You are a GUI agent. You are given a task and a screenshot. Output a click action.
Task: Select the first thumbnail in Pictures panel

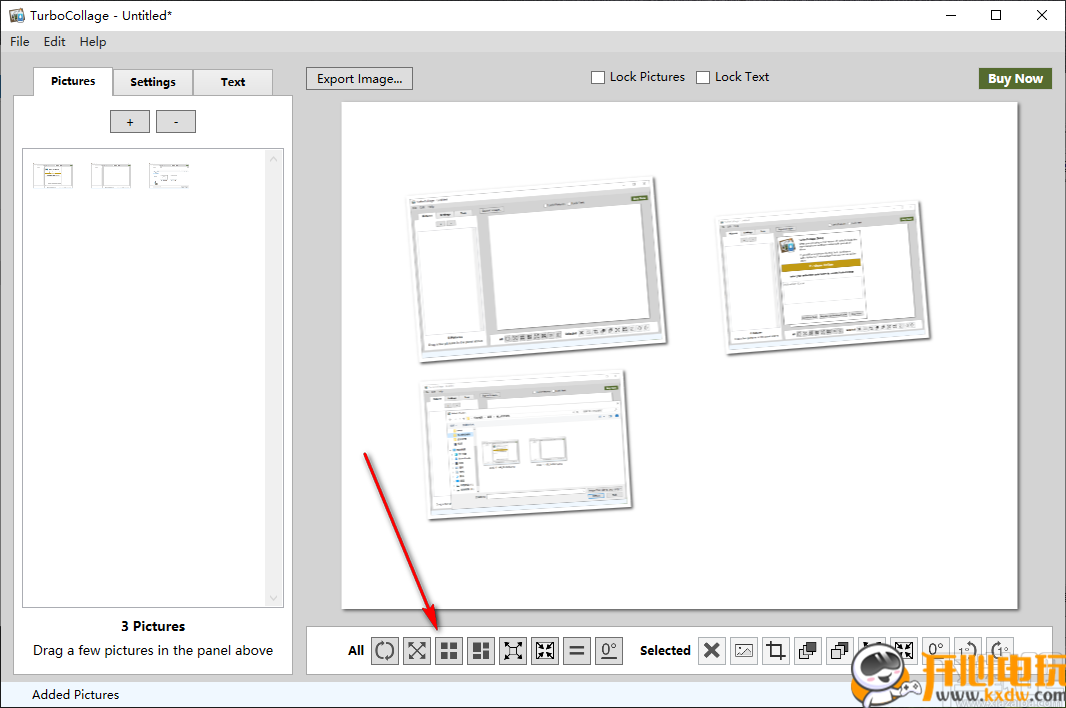[53, 176]
